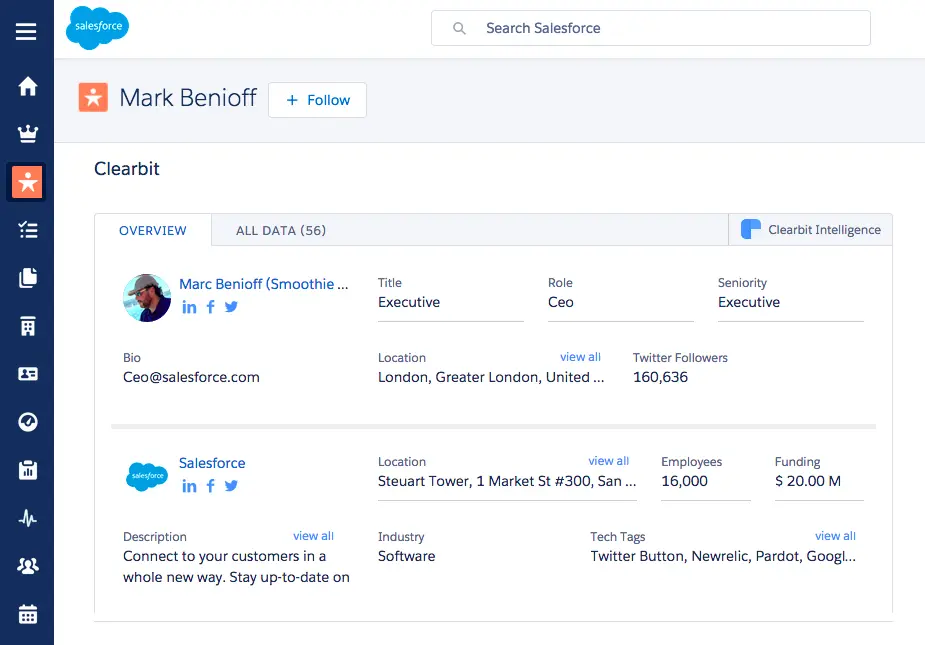Toggle the activity pulse icon in the sidebar
This screenshot has height=645, width=925.
pos(27,518)
